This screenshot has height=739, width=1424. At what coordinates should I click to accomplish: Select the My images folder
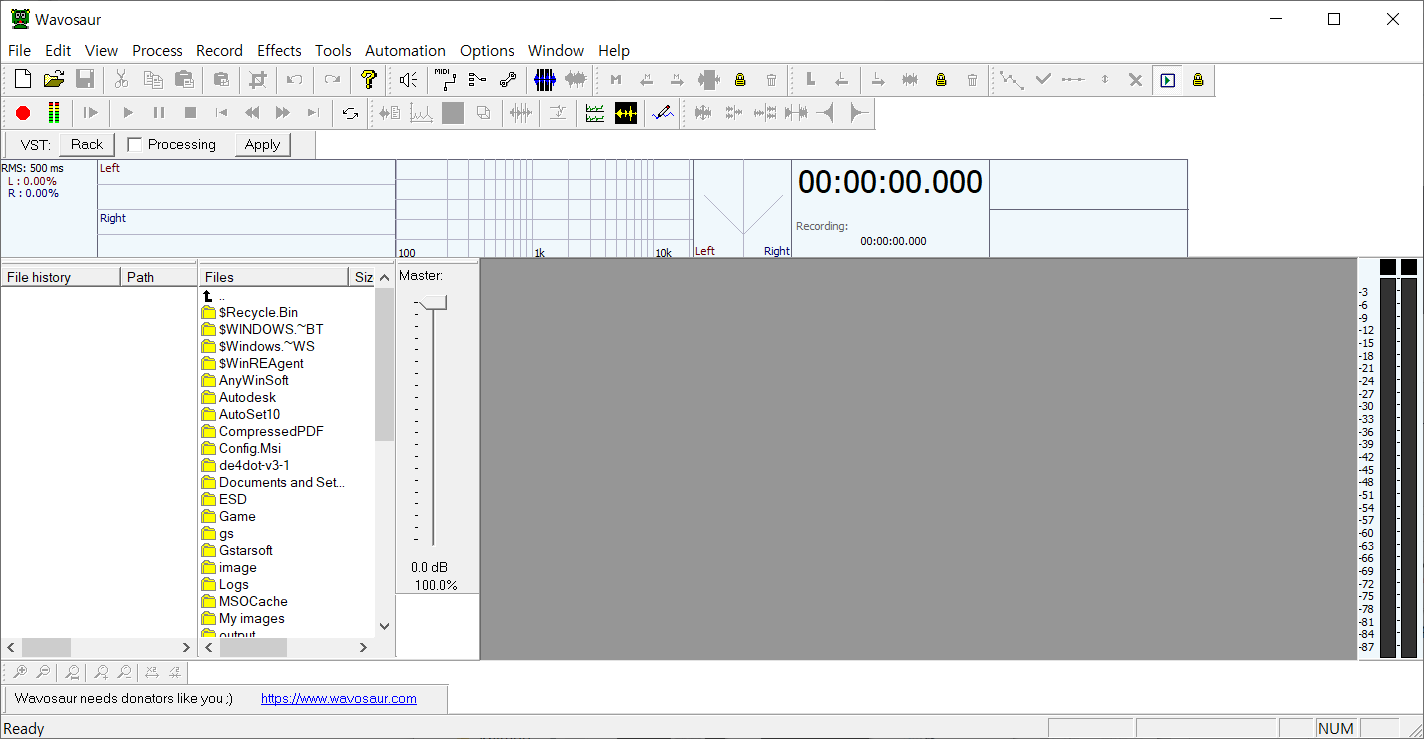pyautogui.click(x=243, y=619)
